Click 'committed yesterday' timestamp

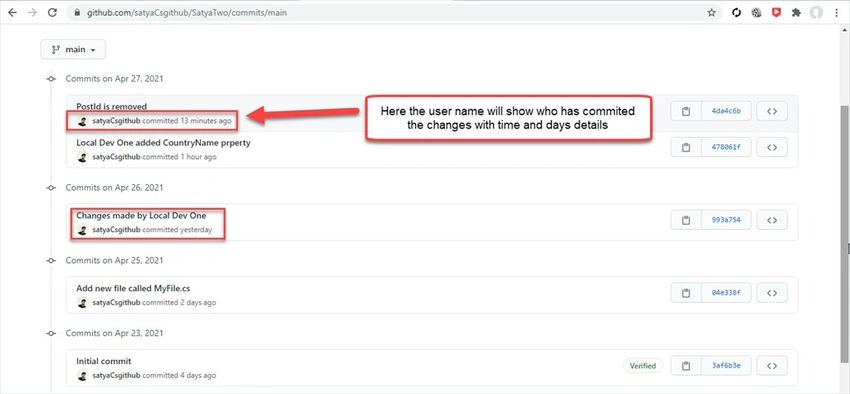[x=177, y=230]
